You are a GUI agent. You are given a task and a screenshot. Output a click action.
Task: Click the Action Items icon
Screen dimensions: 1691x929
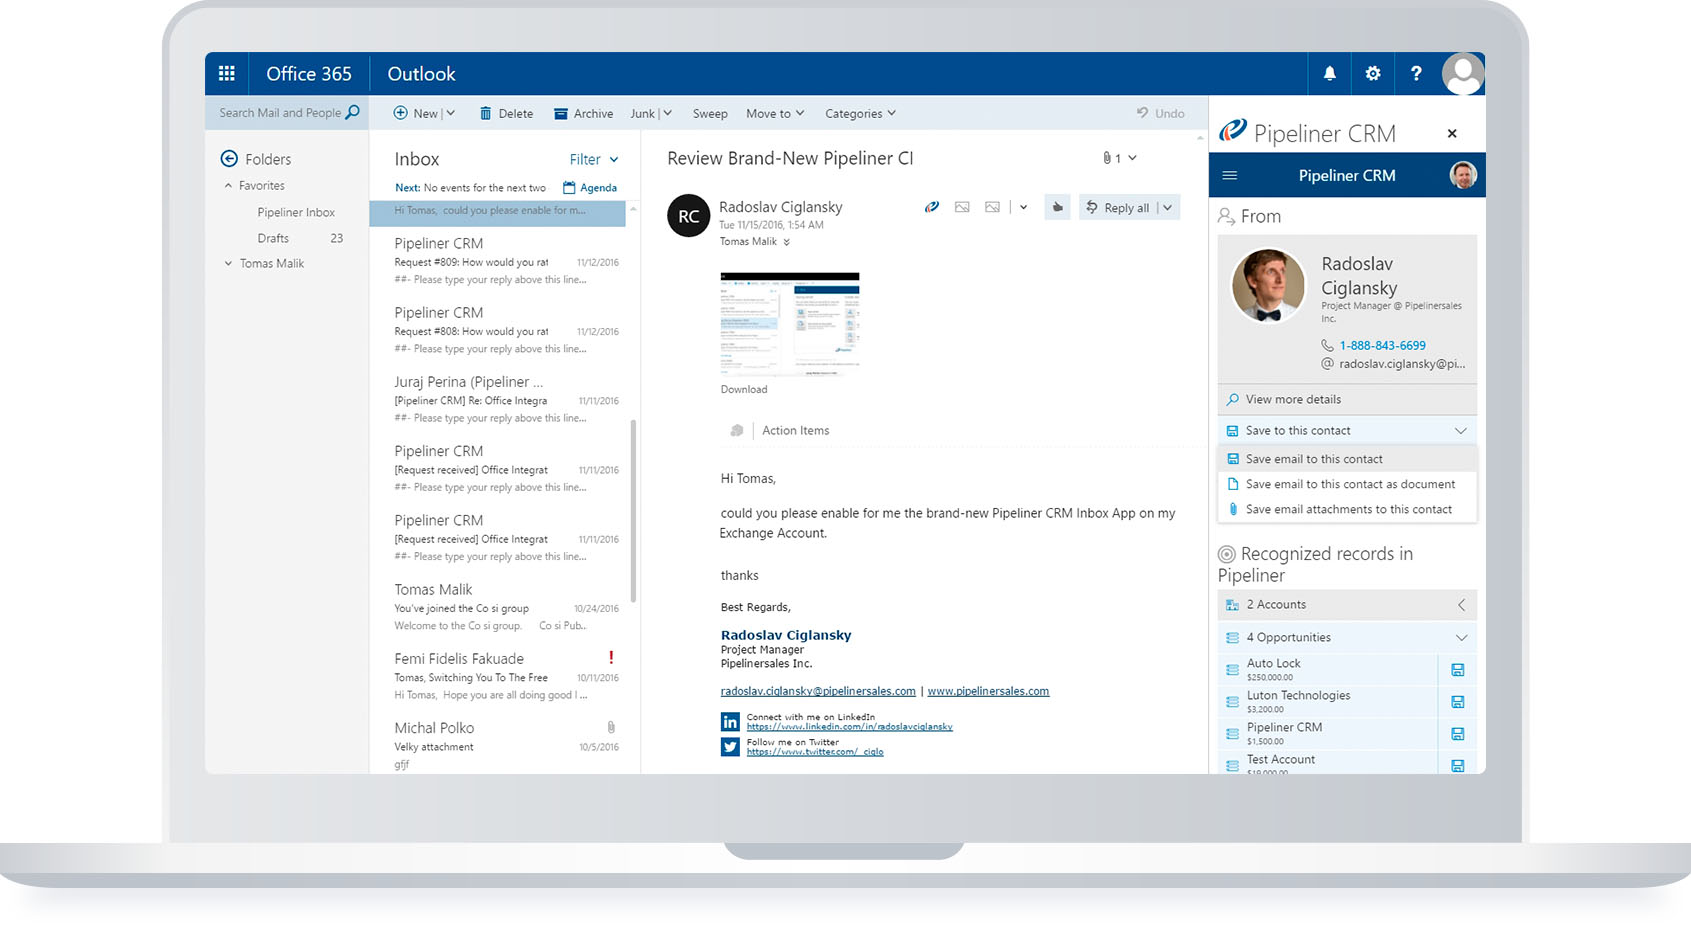tap(737, 430)
